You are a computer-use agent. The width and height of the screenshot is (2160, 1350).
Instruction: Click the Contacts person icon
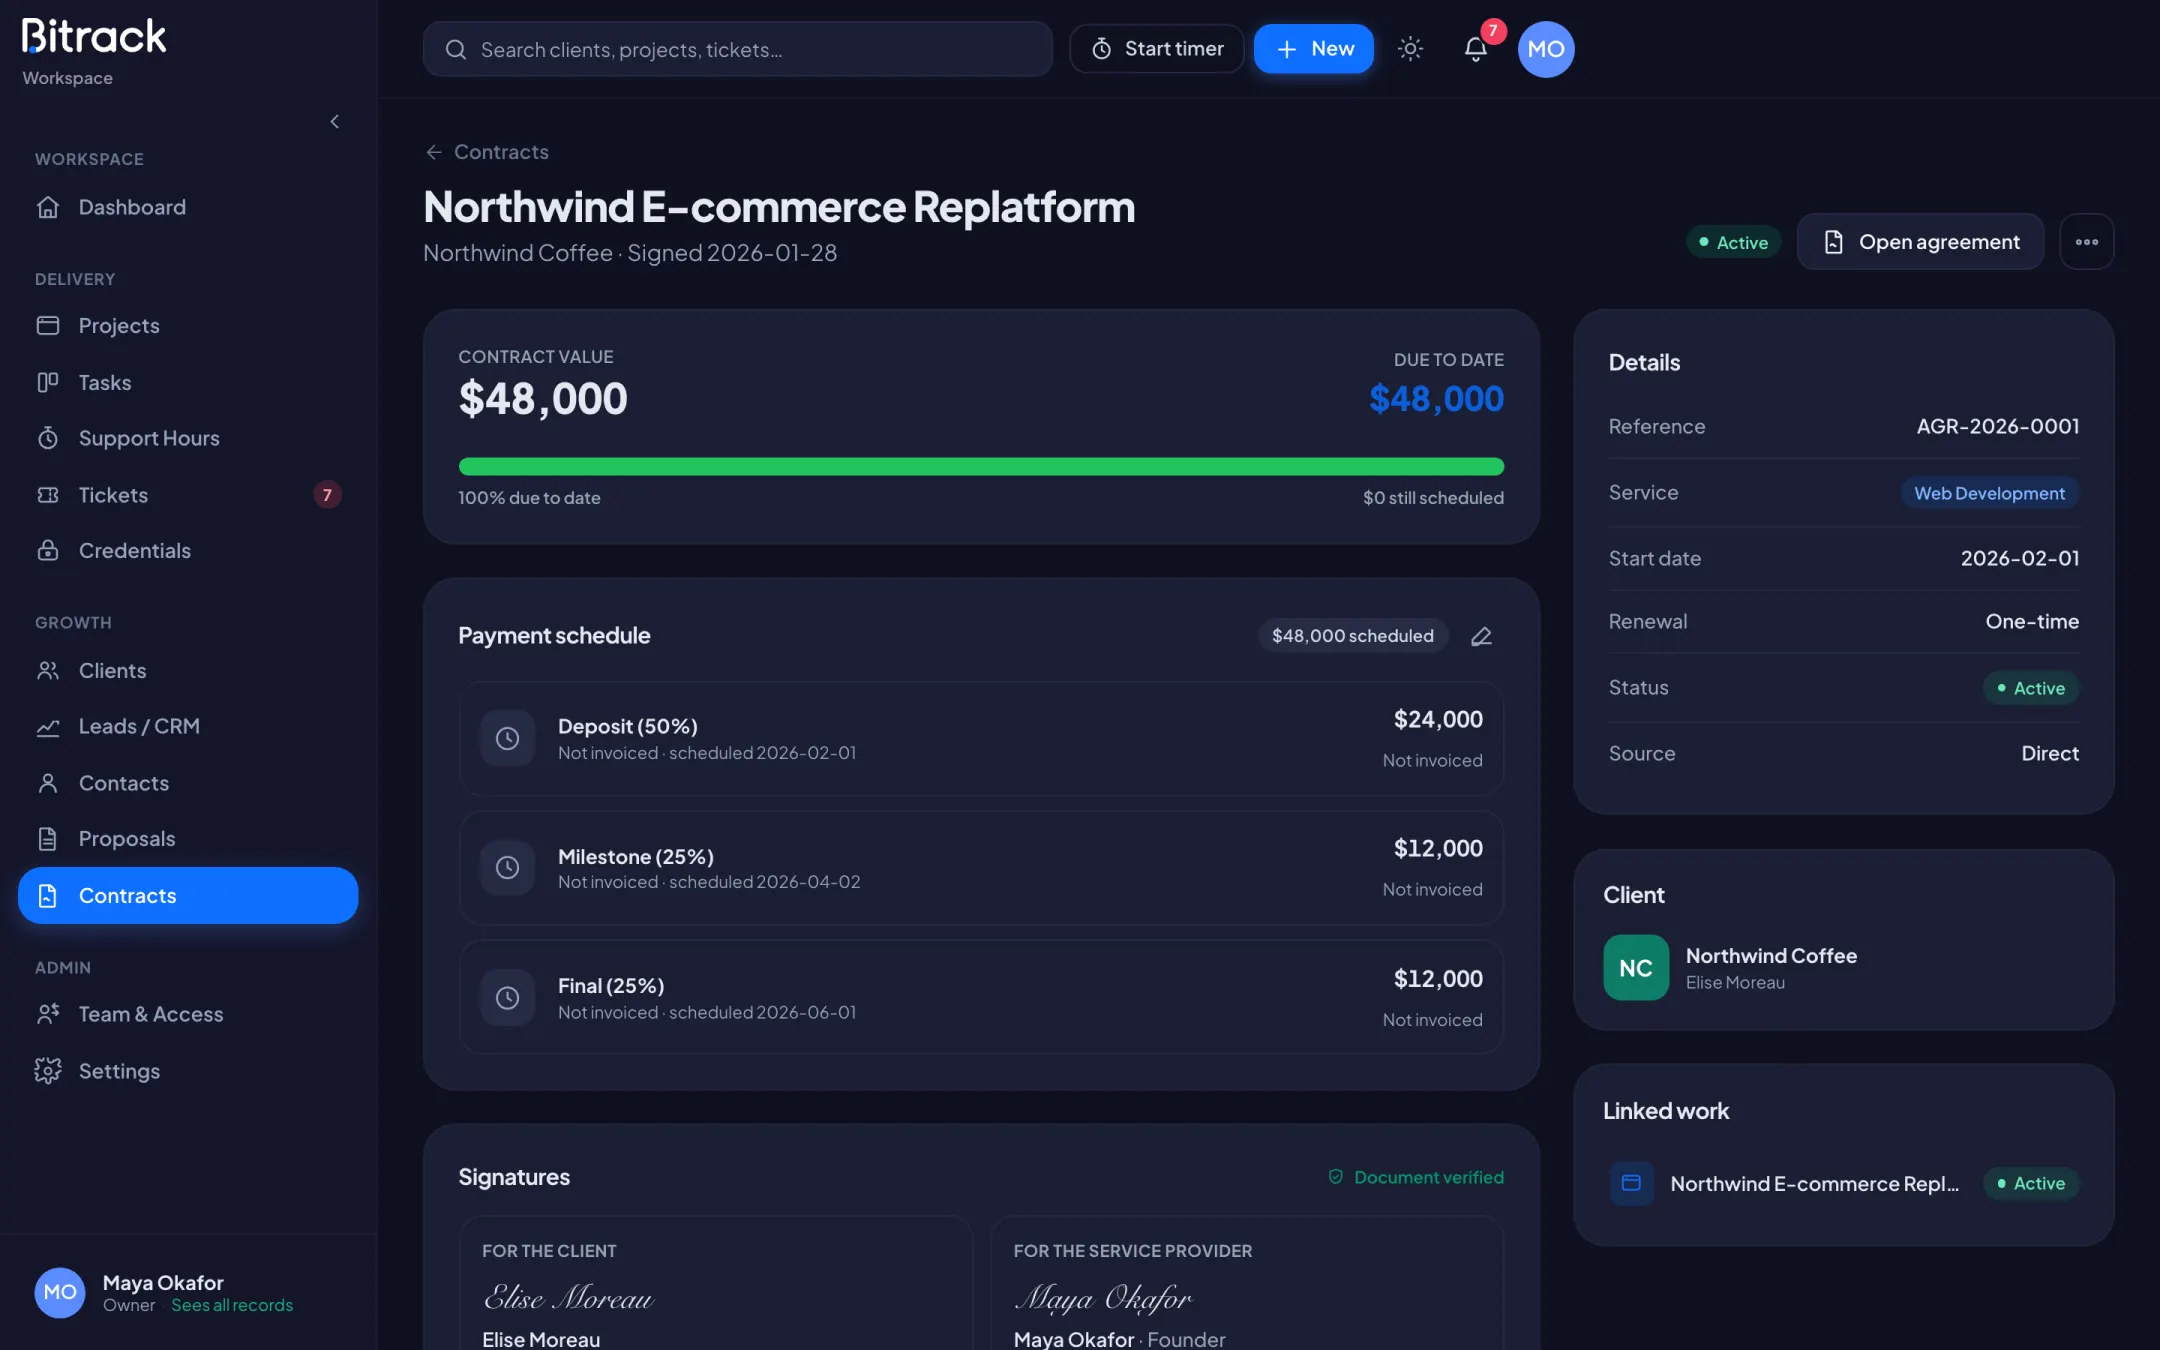(48, 783)
